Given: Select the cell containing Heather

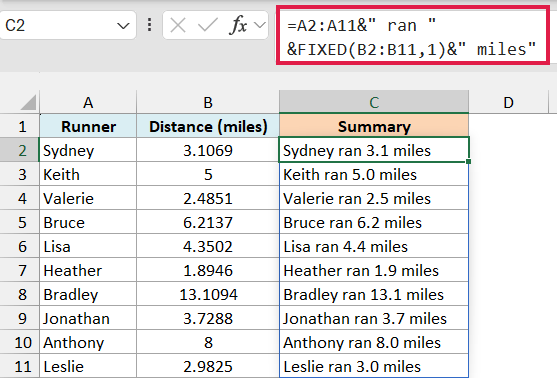Looking at the screenshot, I should pos(88,270).
